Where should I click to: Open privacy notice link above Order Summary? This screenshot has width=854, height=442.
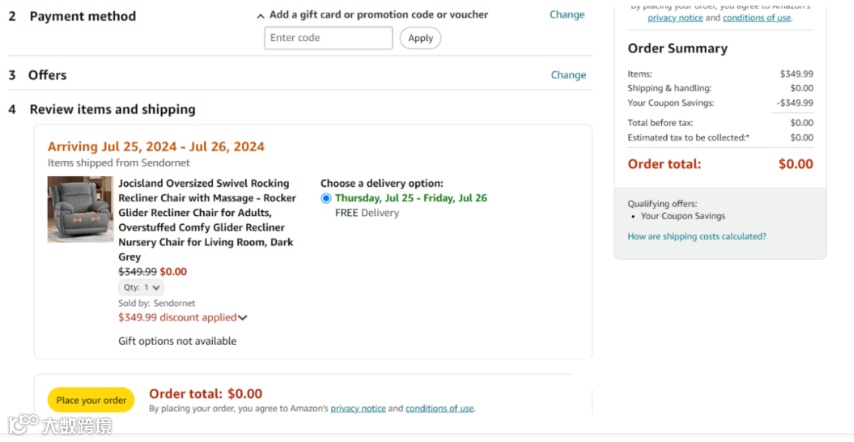(x=675, y=18)
